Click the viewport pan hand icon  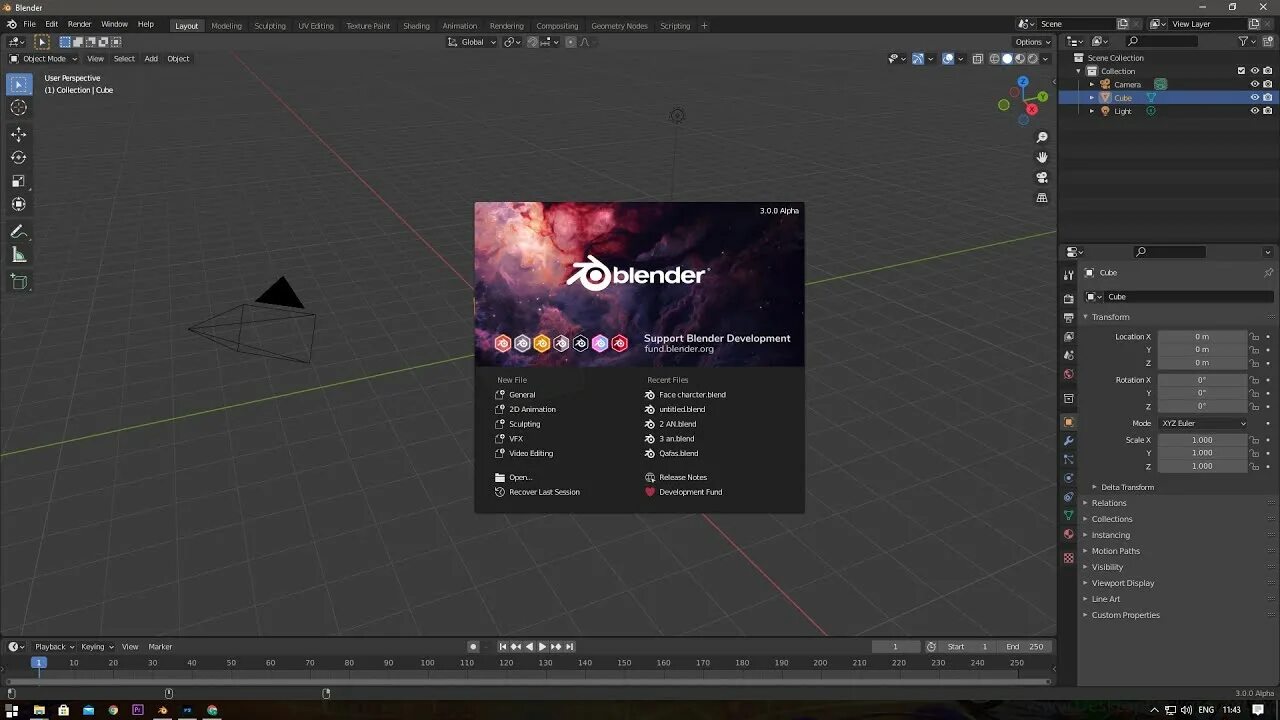click(x=1041, y=157)
